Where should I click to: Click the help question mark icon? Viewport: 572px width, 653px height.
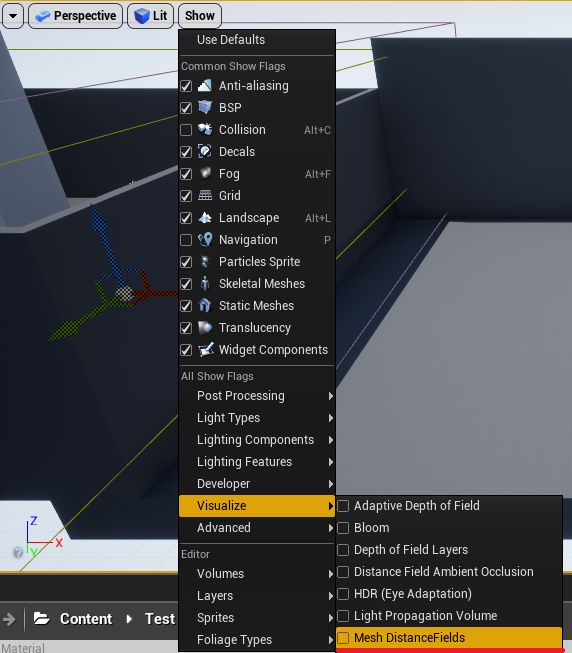pos(18,553)
